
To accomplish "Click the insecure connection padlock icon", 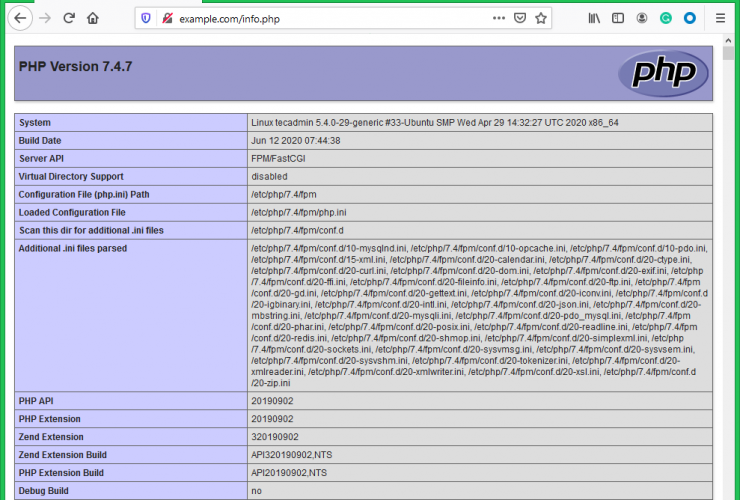I will [x=166, y=18].
